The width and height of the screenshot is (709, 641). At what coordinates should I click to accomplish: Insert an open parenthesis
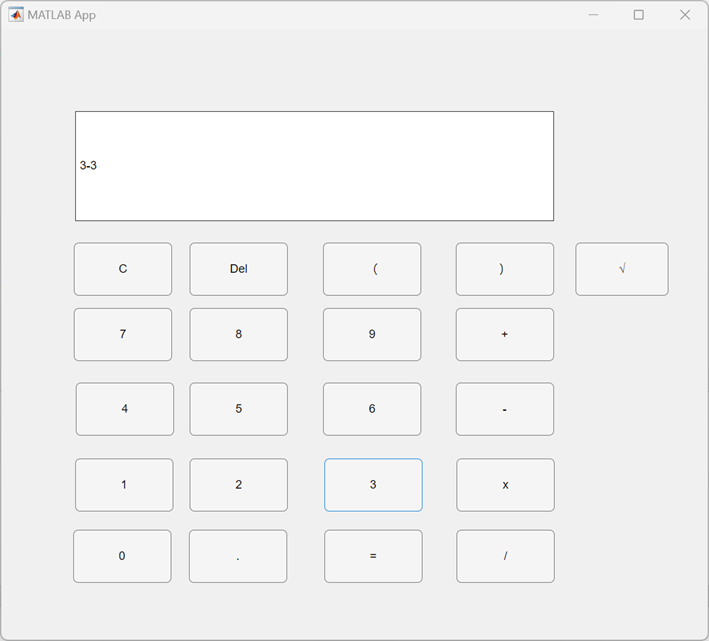pos(372,269)
